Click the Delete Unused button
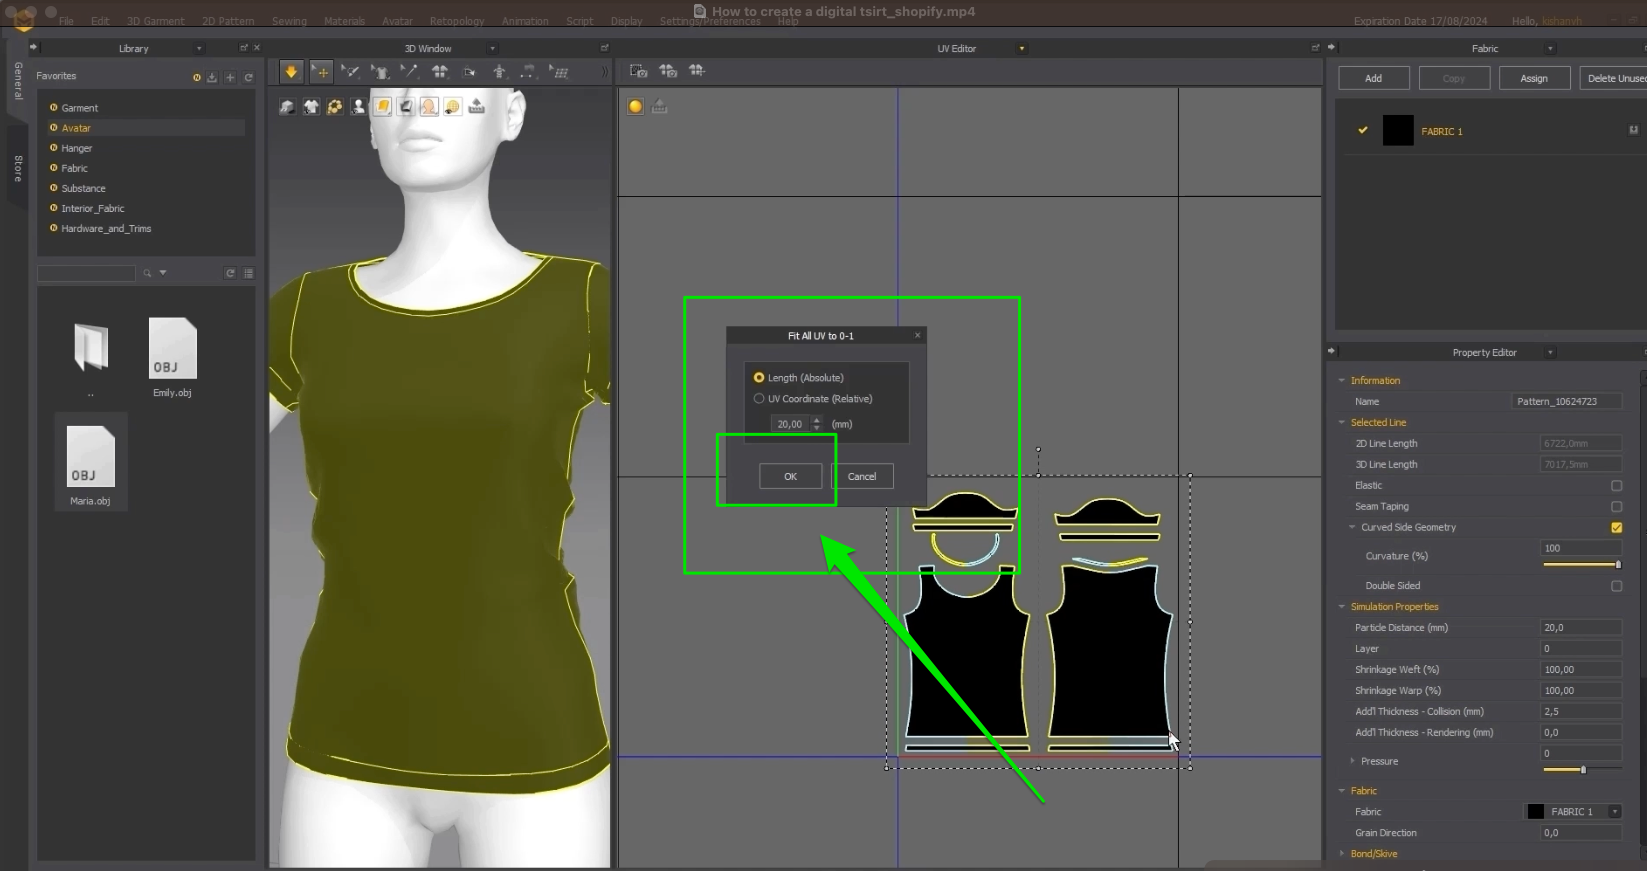The image size is (1647, 871). pyautogui.click(x=1613, y=78)
